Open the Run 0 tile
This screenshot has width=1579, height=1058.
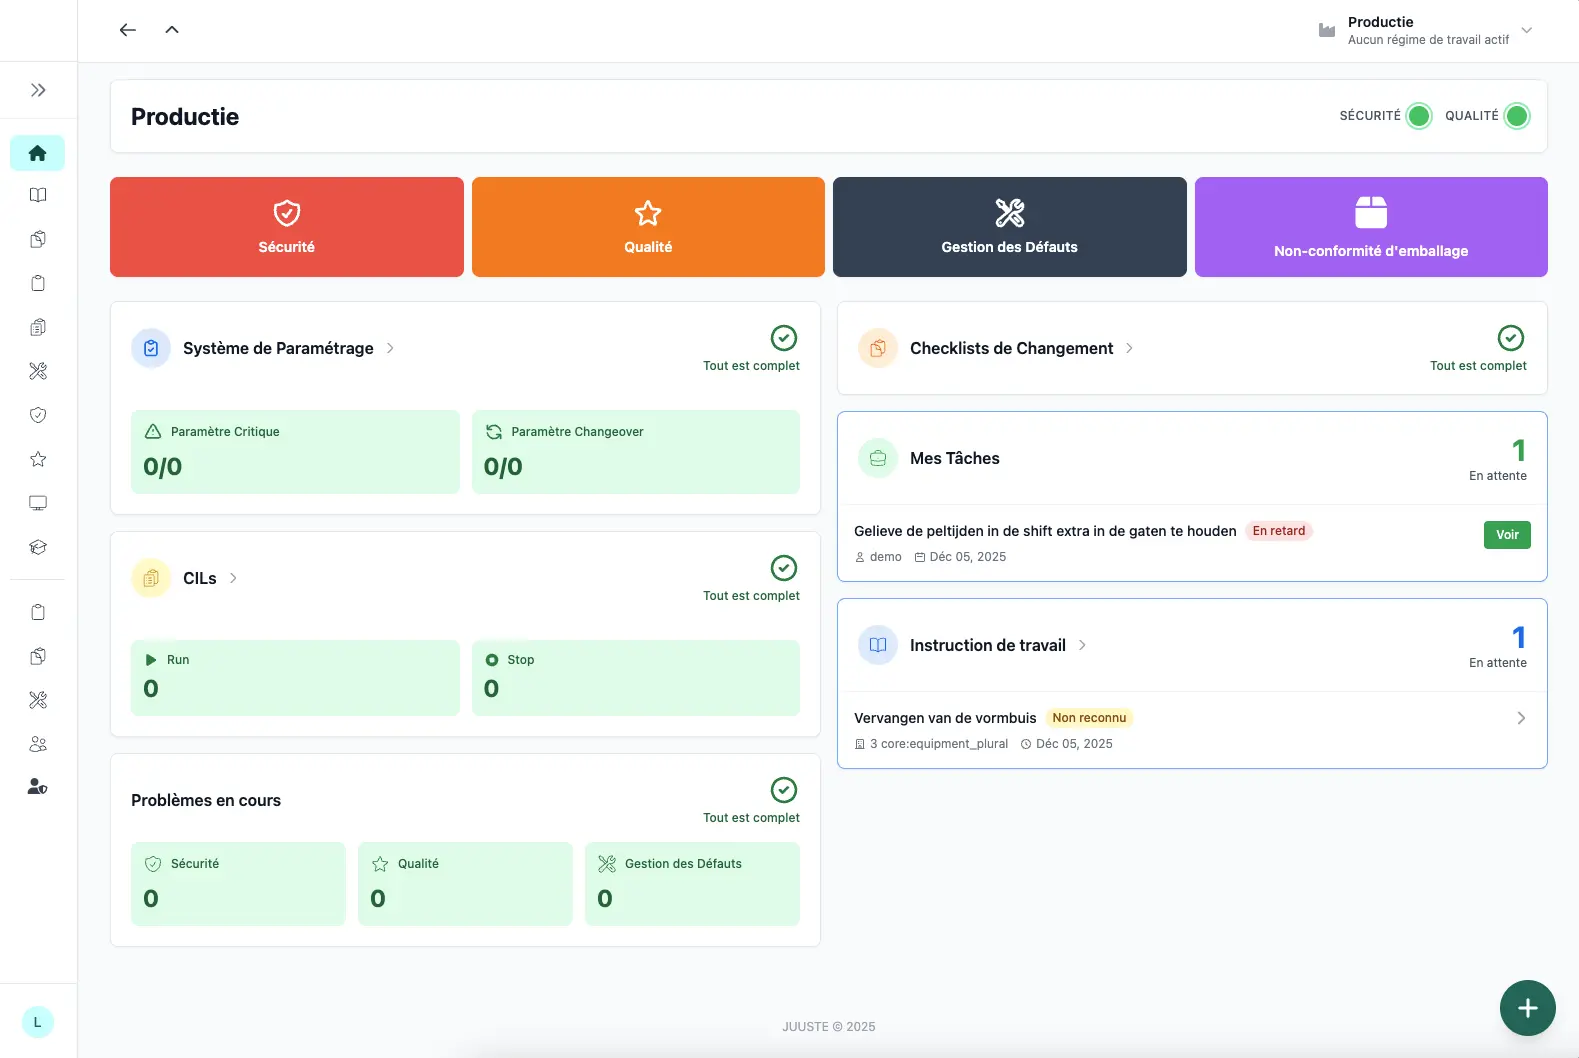click(295, 678)
